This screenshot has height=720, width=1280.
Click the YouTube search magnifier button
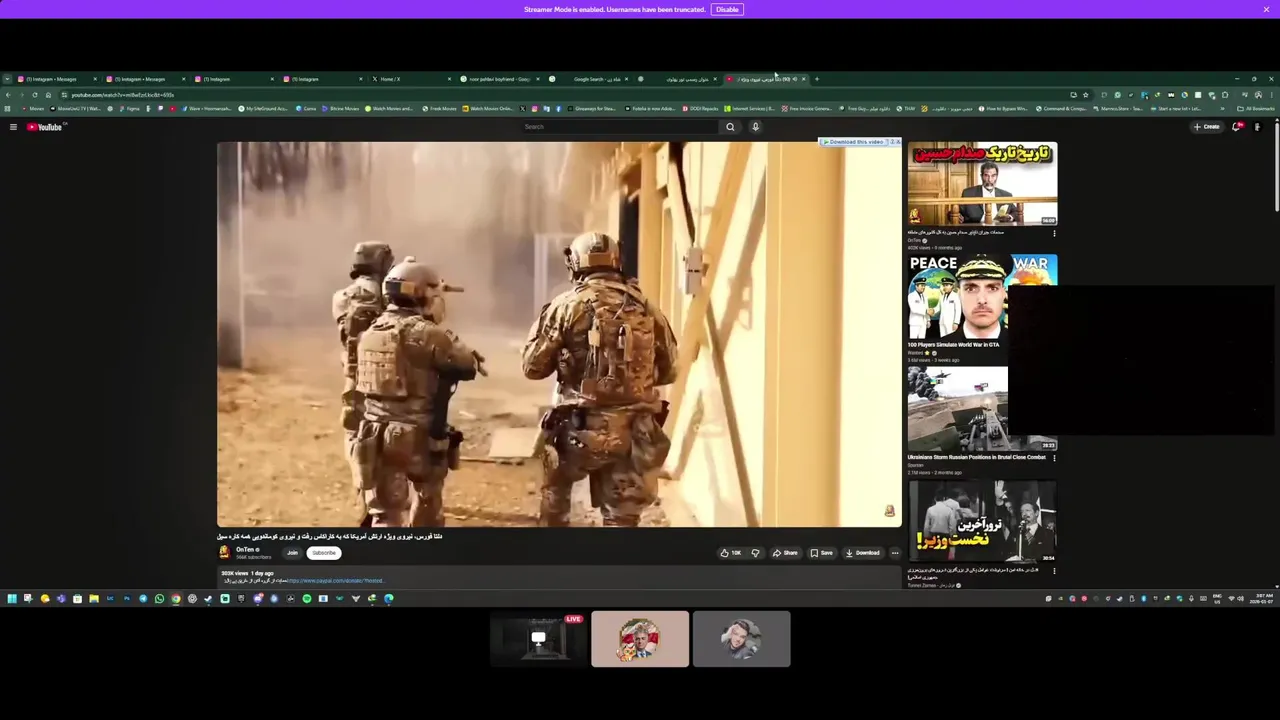730,127
